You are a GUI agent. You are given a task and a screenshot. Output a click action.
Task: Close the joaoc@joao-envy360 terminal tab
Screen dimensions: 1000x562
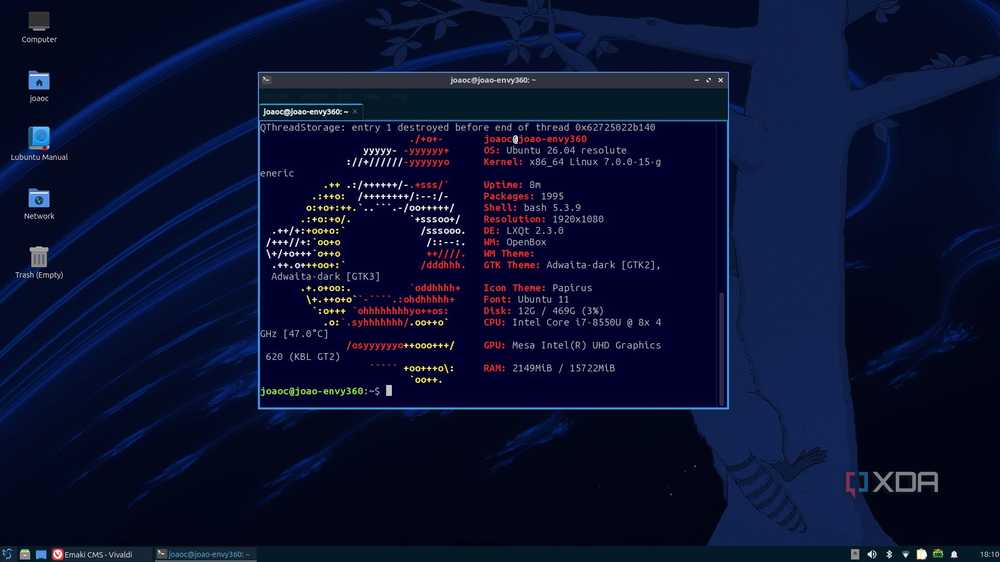(x=355, y=112)
